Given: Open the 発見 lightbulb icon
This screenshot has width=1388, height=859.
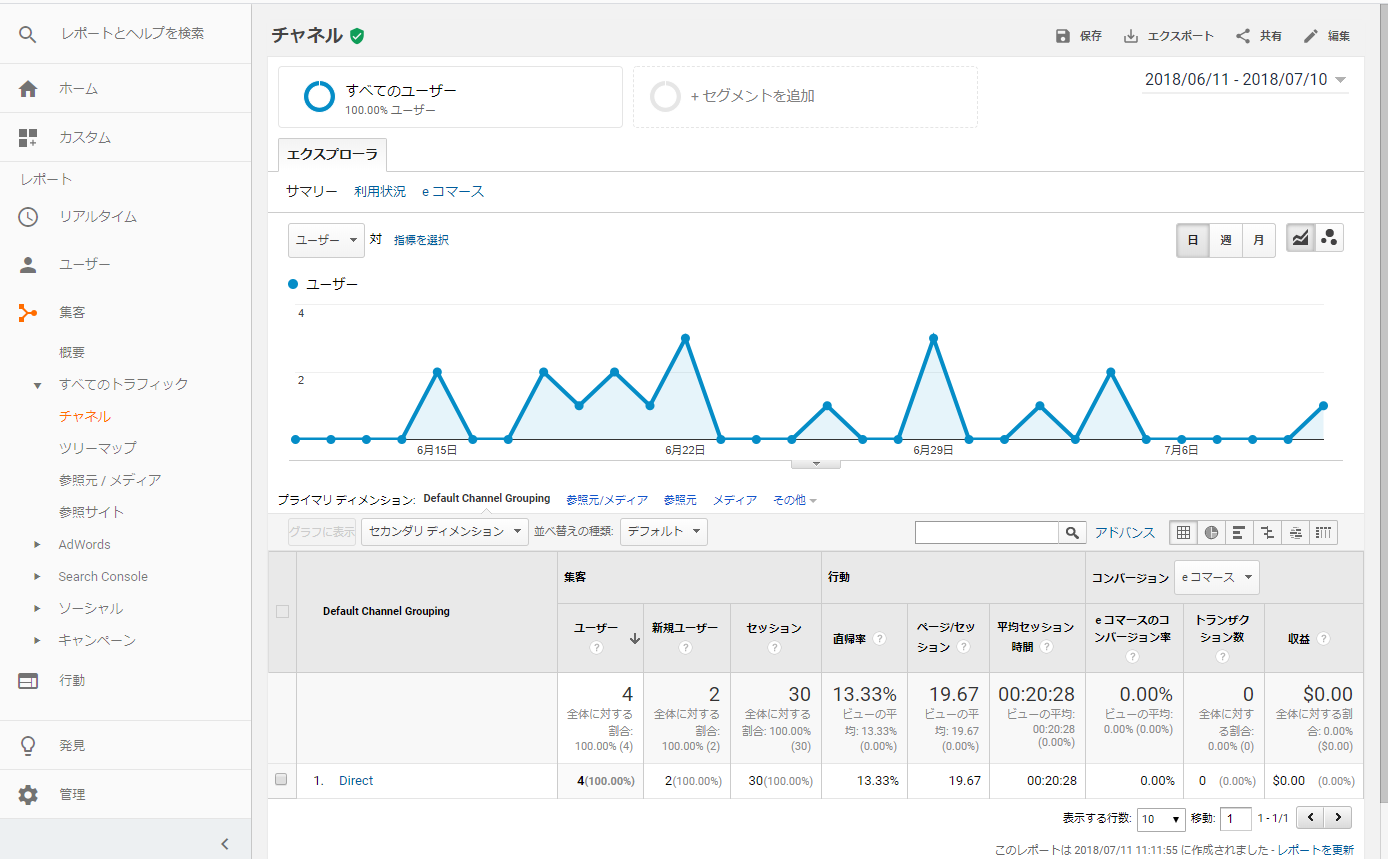Looking at the screenshot, I should click(28, 746).
